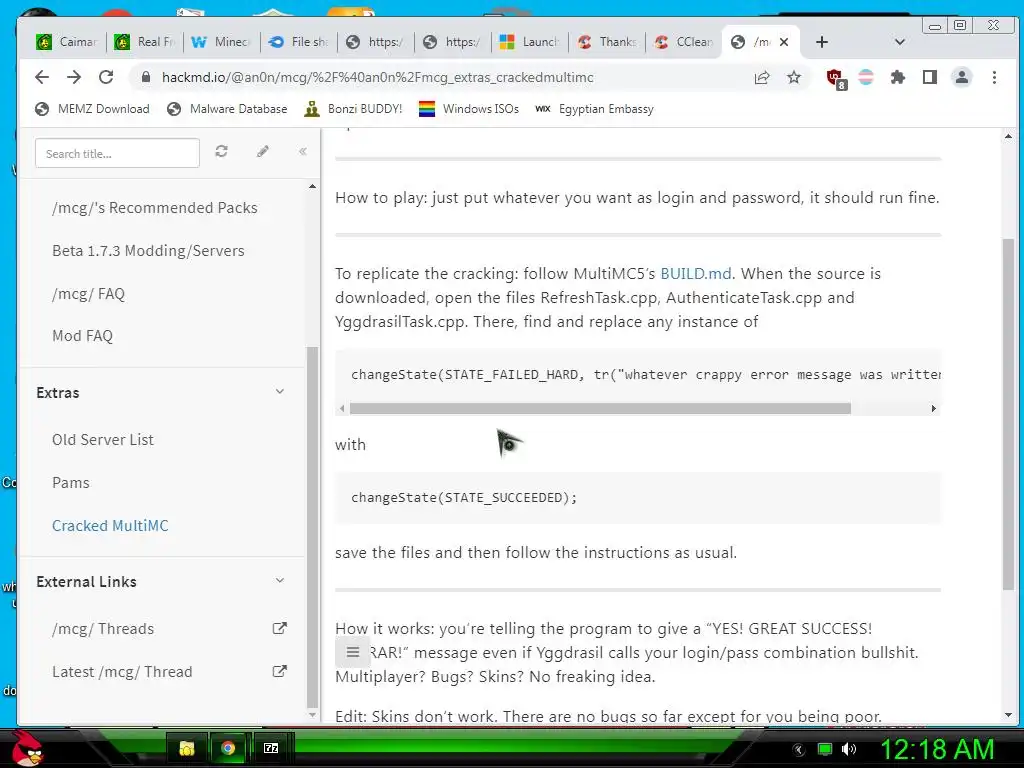Viewport: 1024px width, 768px height.
Task: Collapse the External Links section chevron
Action: 280,580
